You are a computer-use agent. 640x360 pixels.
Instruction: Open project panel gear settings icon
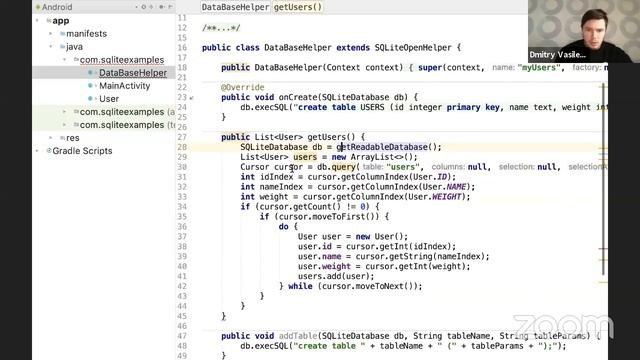tap(162, 7)
